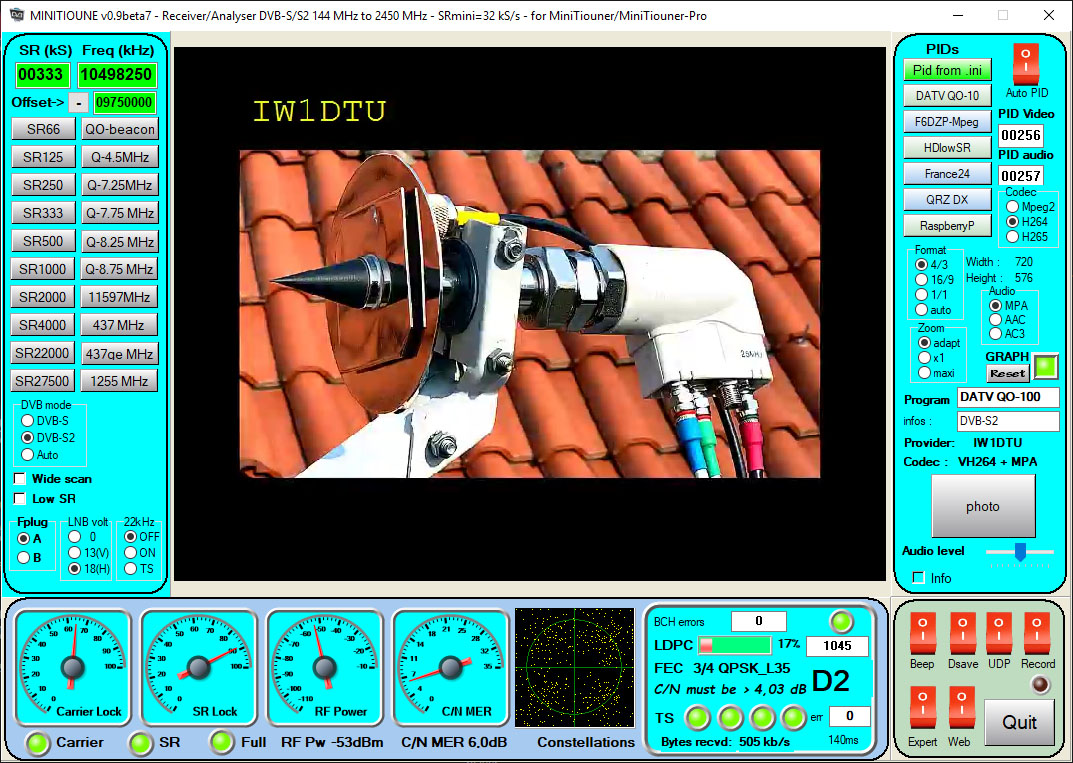Adjust the Audio level slider

click(1019, 551)
